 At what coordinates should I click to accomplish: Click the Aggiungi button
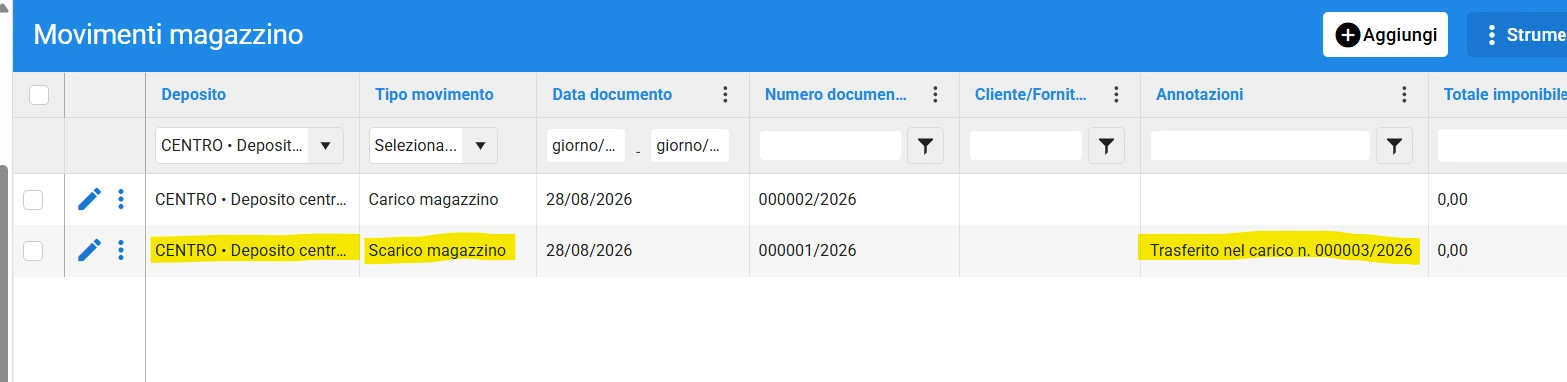tap(1385, 35)
